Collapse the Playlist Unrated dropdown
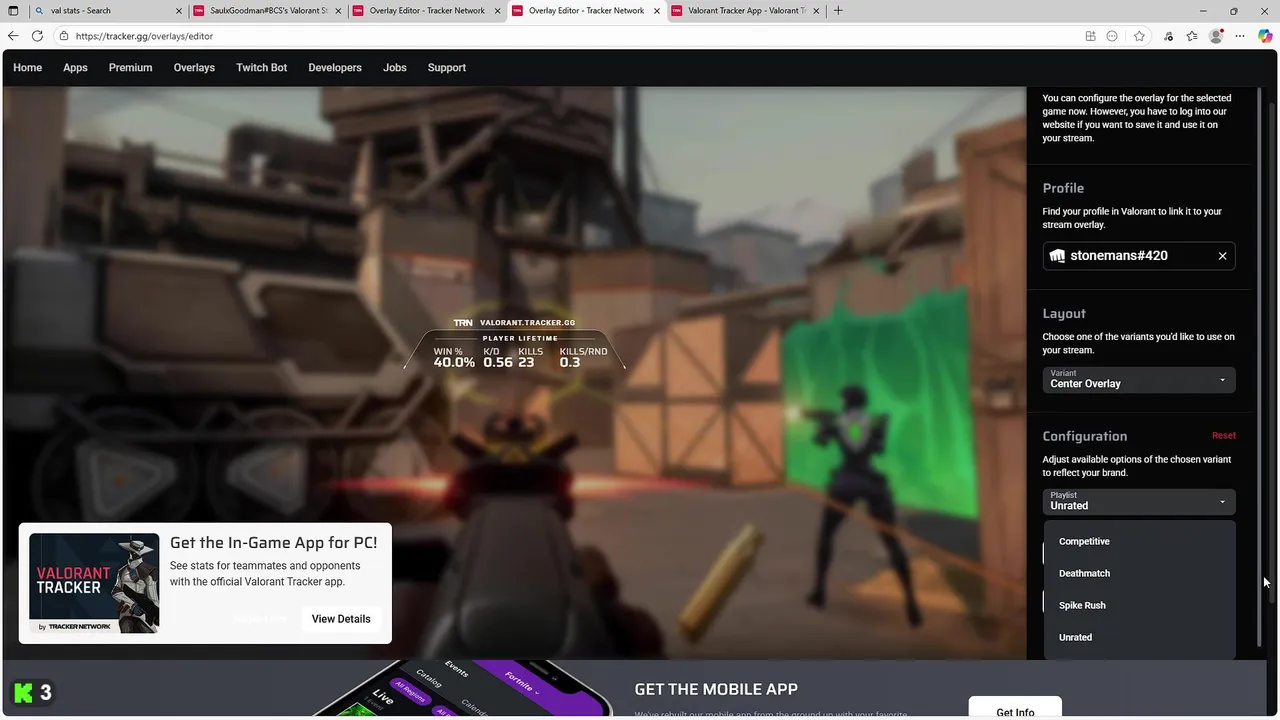The image size is (1280, 720). coord(1139,501)
